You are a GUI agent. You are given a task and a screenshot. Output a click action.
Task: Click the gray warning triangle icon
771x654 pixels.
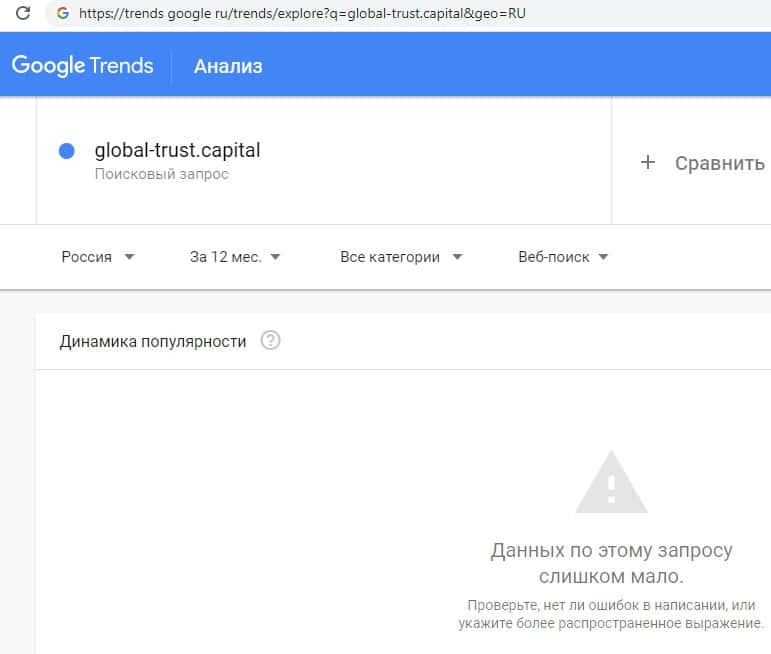coord(611,482)
